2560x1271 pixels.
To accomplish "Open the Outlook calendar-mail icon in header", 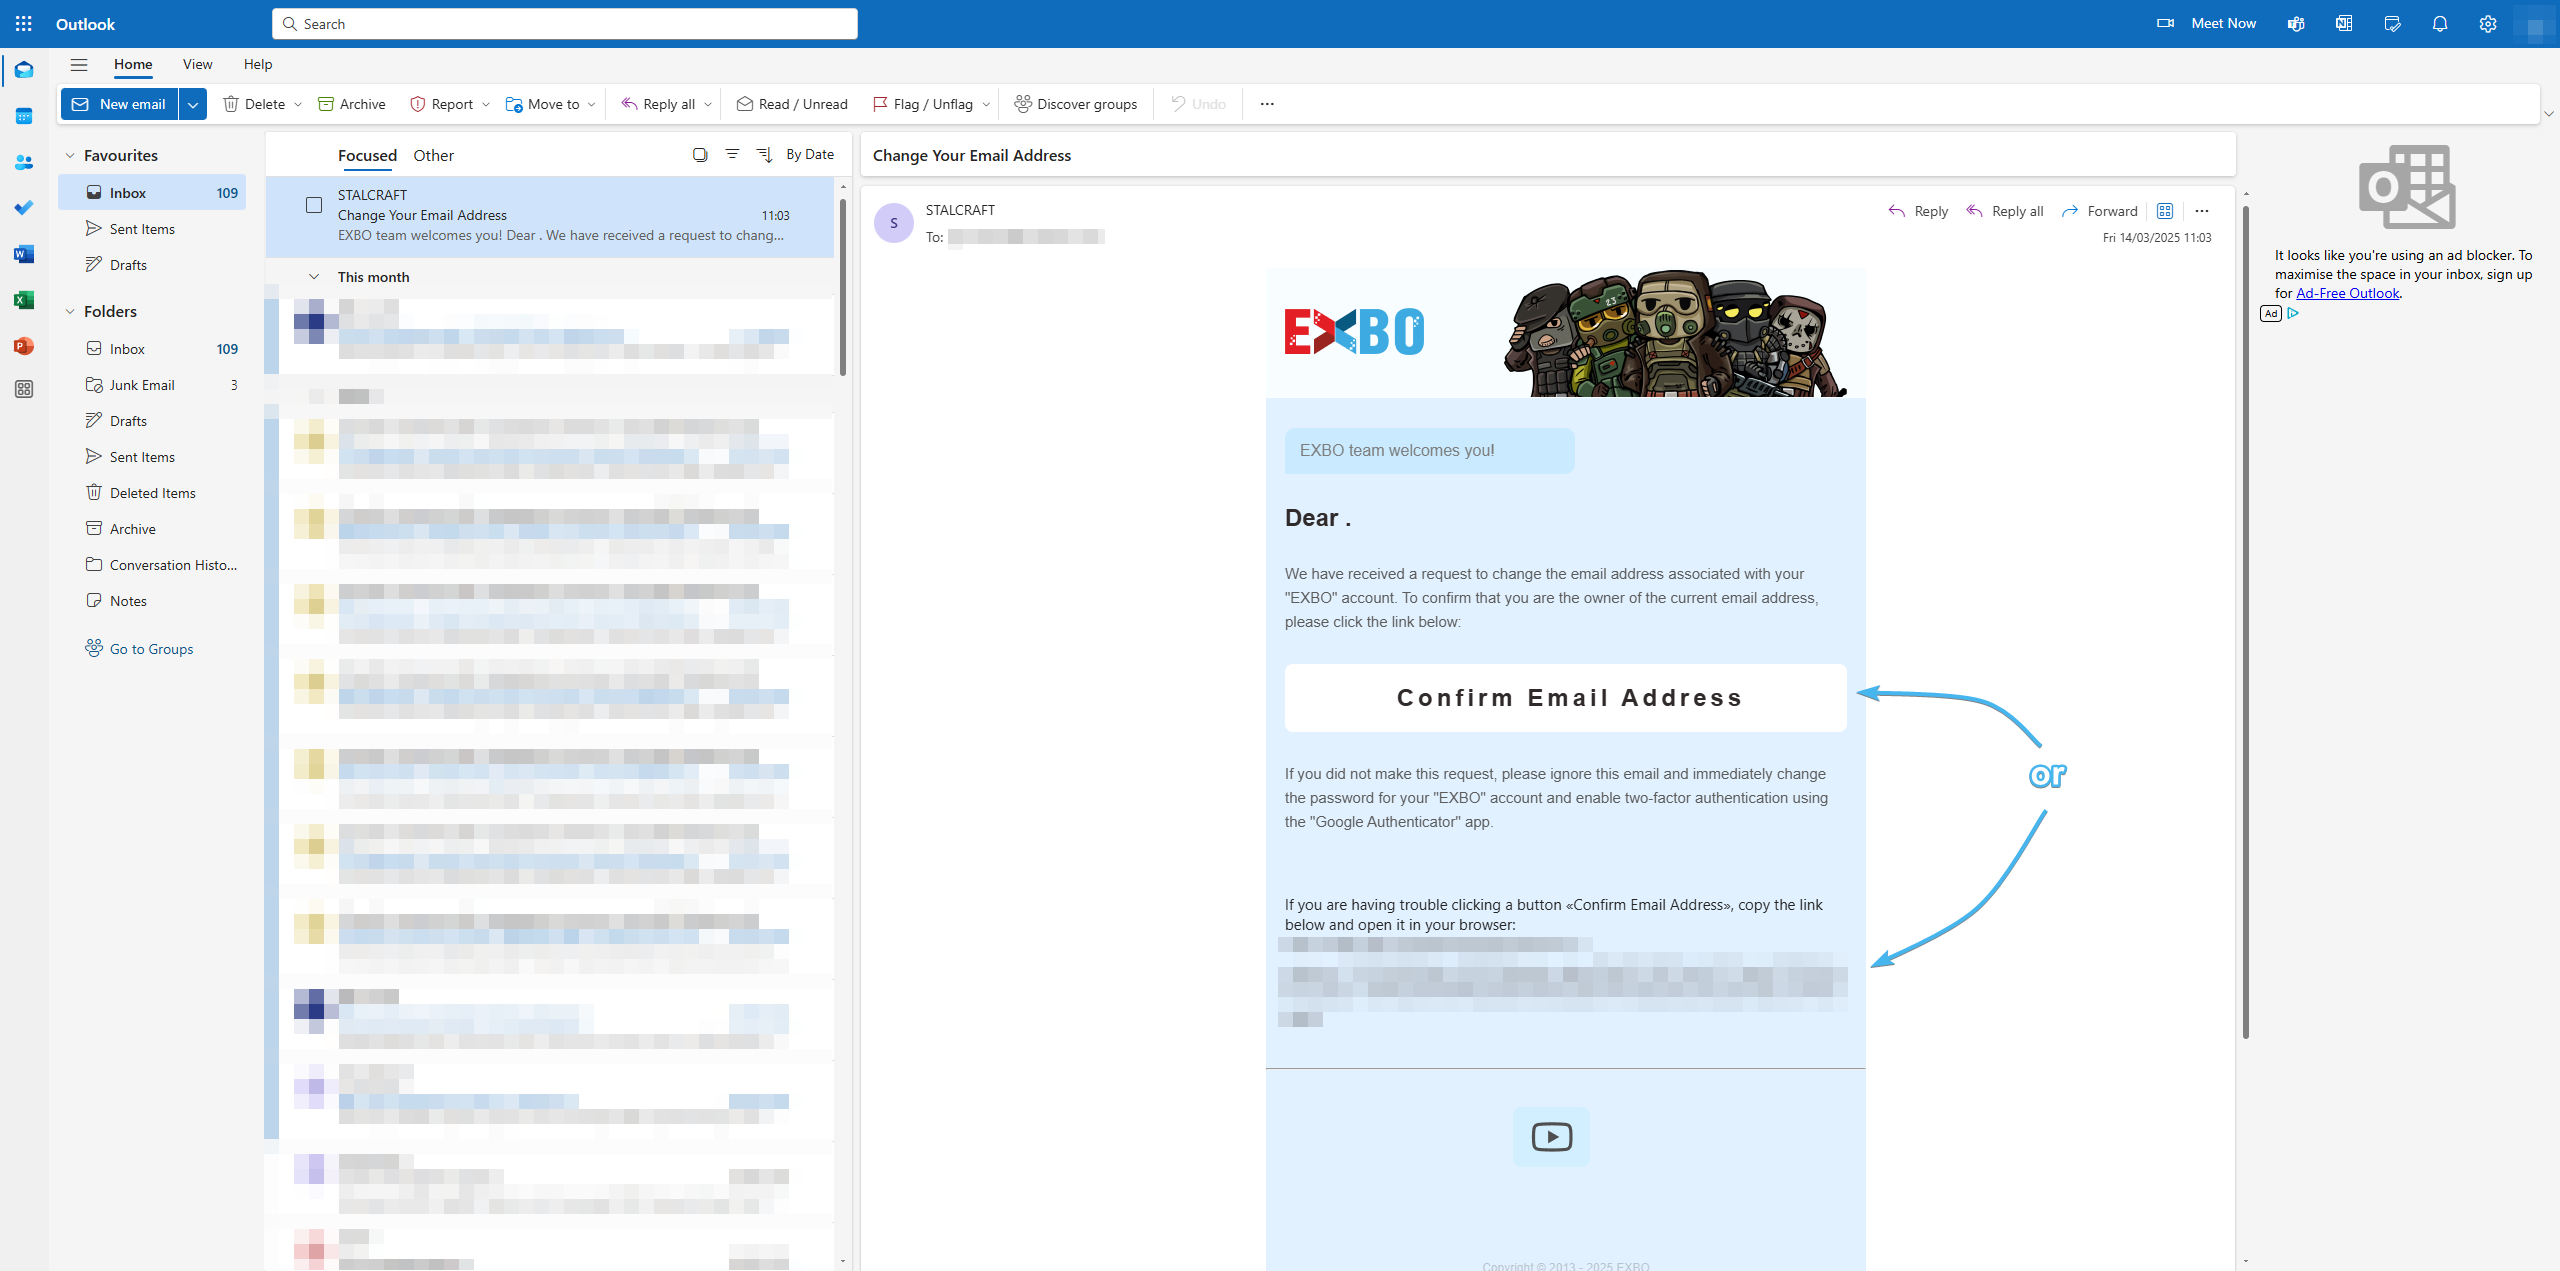I will point(2344,24).
